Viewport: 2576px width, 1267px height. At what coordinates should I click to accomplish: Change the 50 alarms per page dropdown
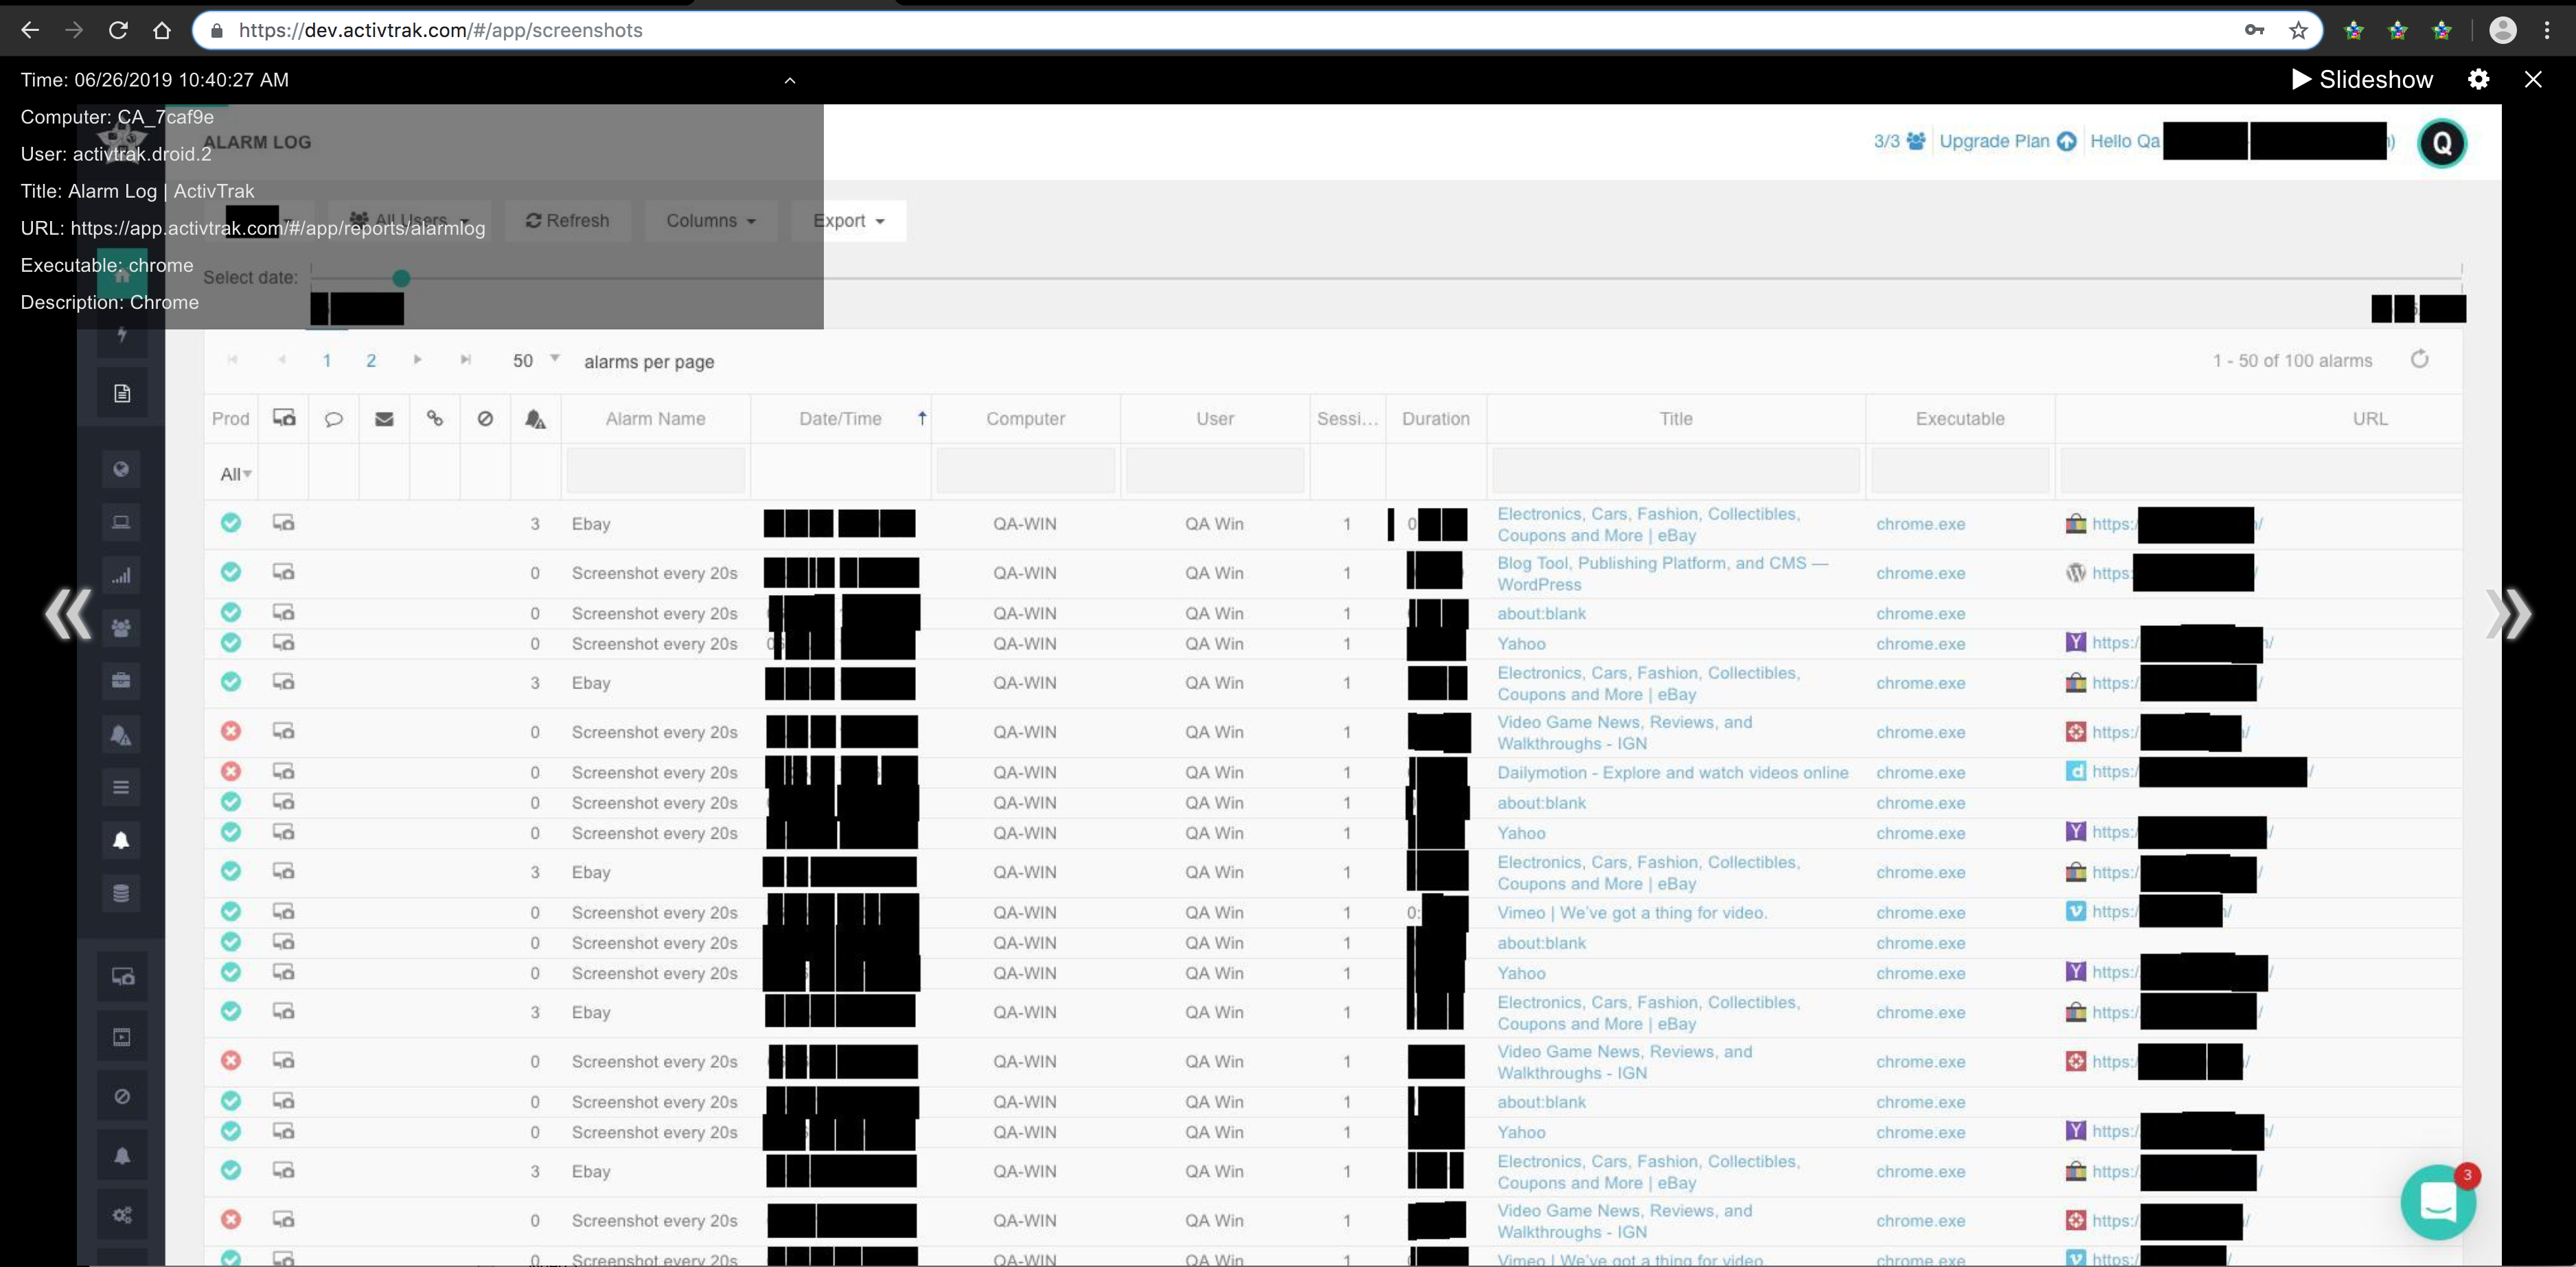(x=536, y=360)
